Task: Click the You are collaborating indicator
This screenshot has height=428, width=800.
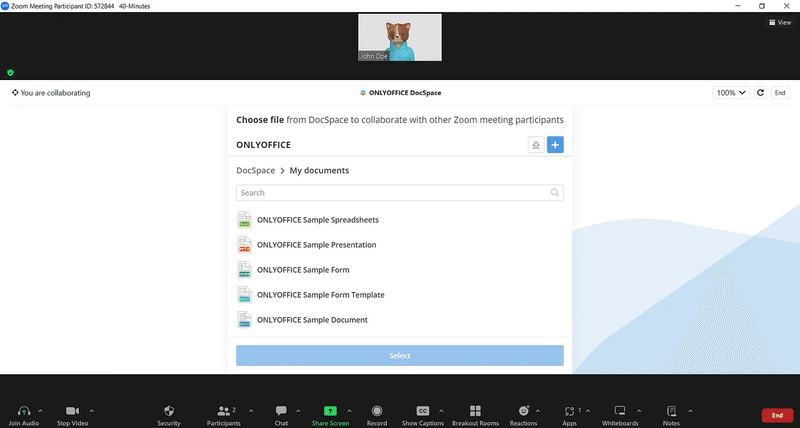Action: 51,93
